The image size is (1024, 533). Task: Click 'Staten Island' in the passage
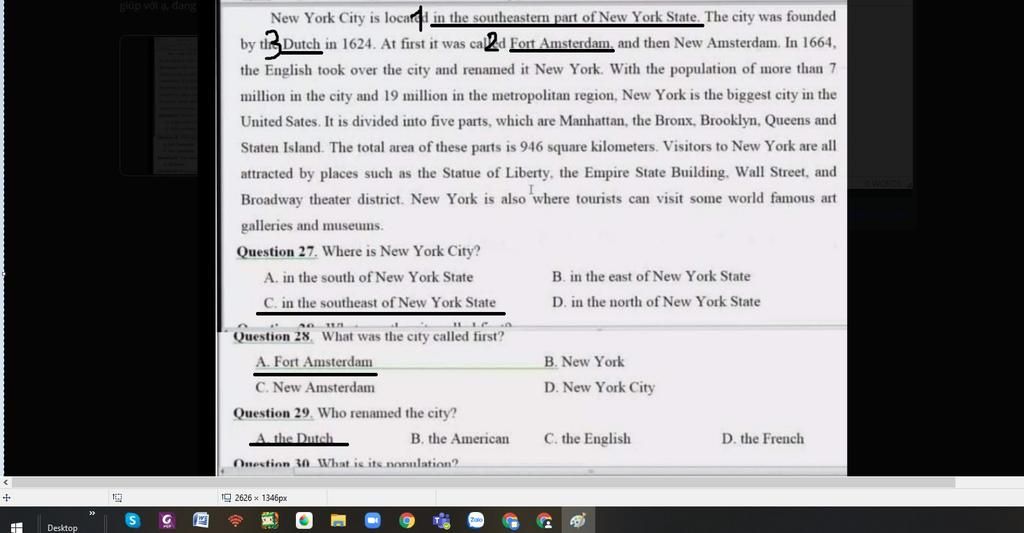pyautogui.click(x=281, y=147)
